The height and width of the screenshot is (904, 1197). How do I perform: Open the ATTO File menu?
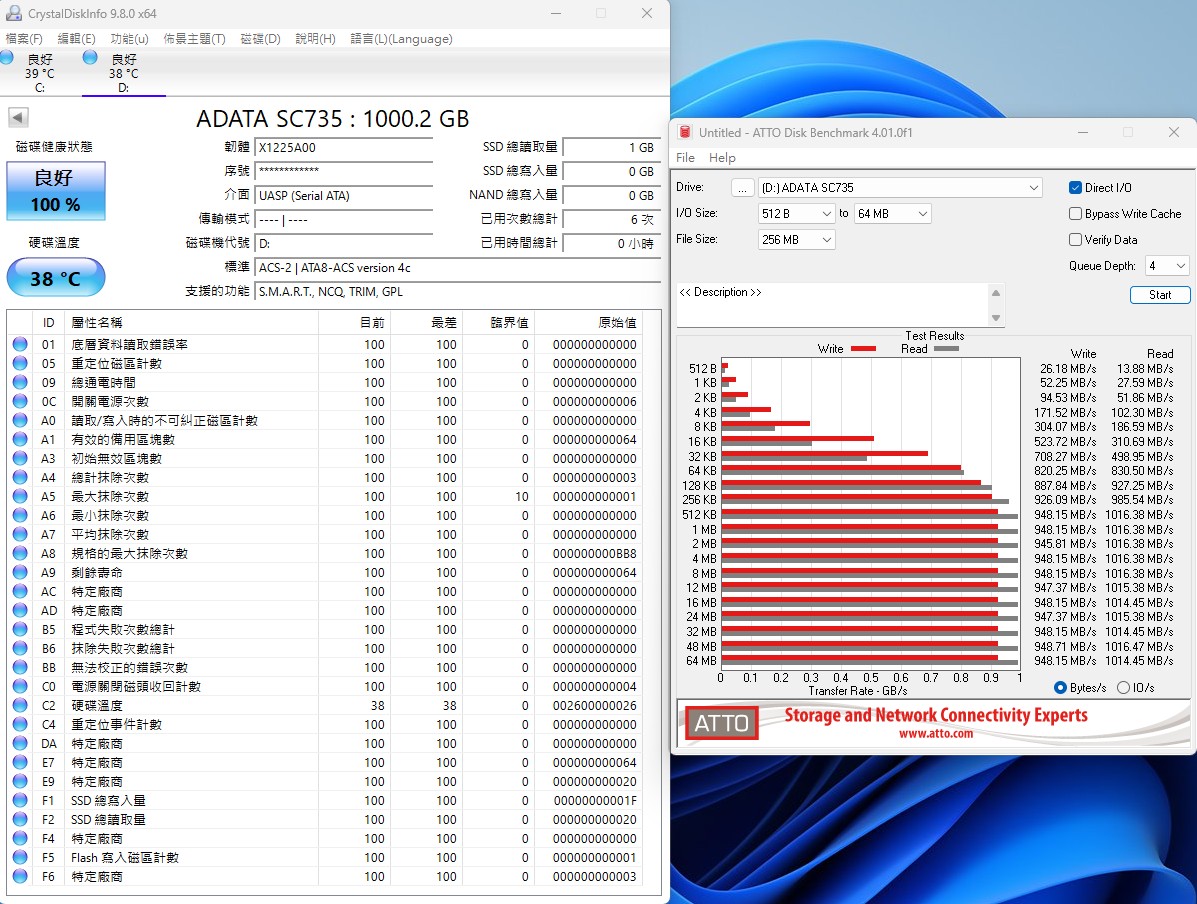686,157
